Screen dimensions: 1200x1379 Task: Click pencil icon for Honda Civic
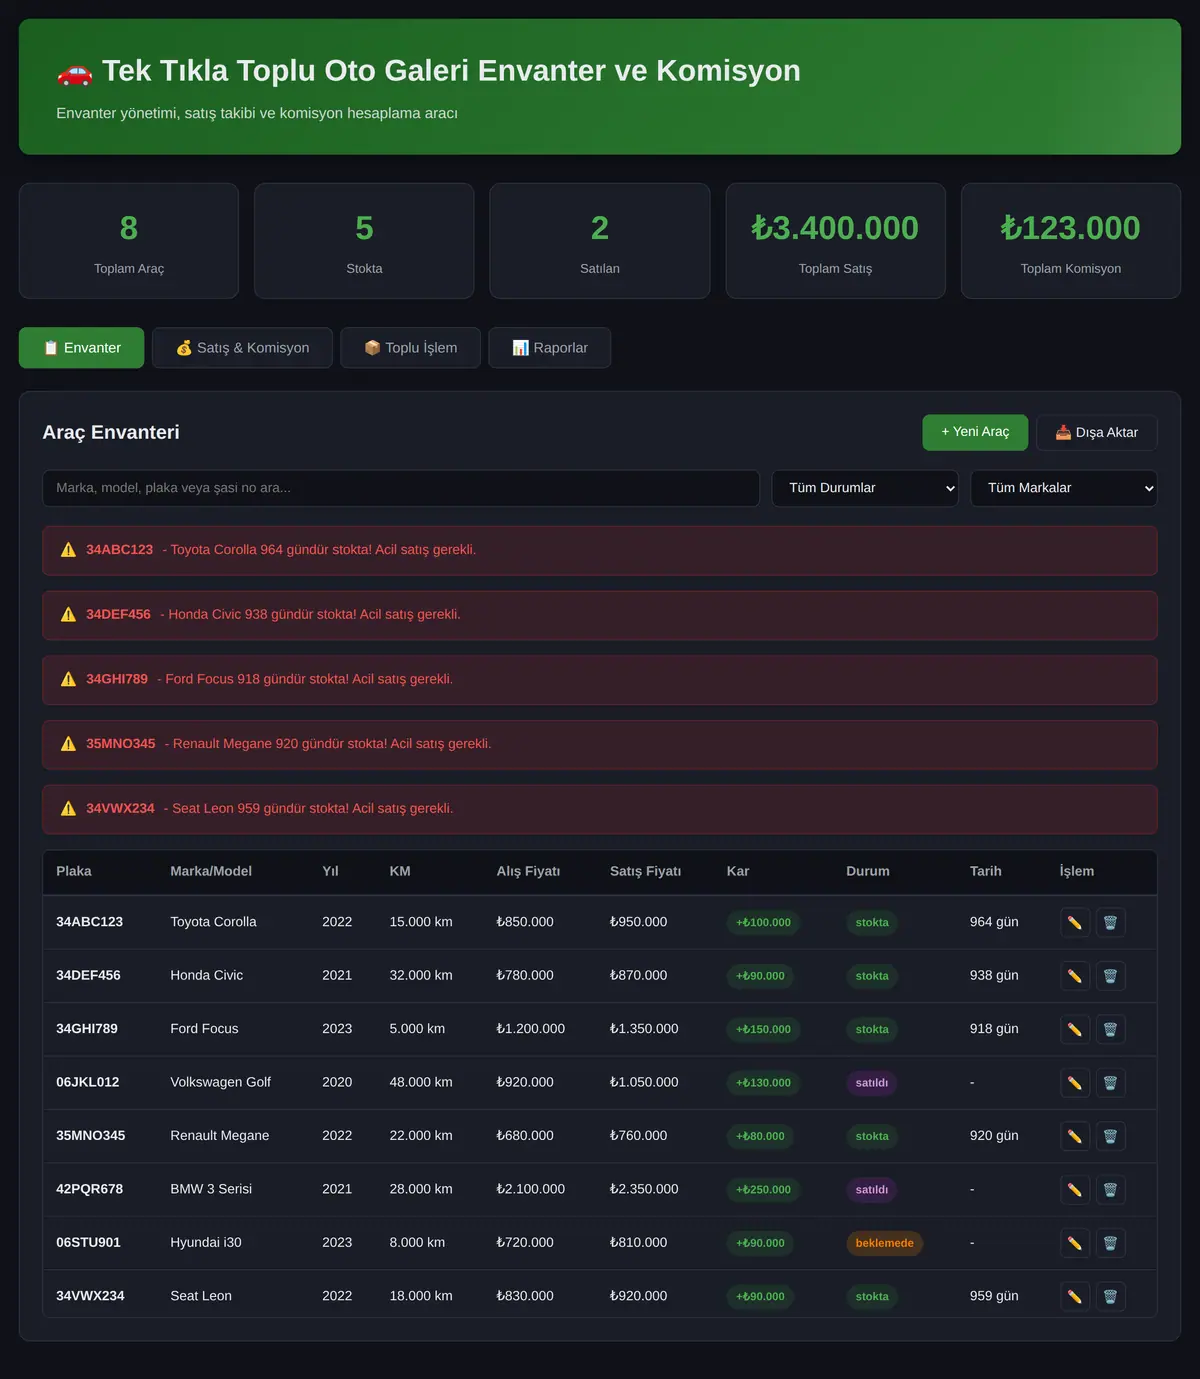(x=1075, y=976)
